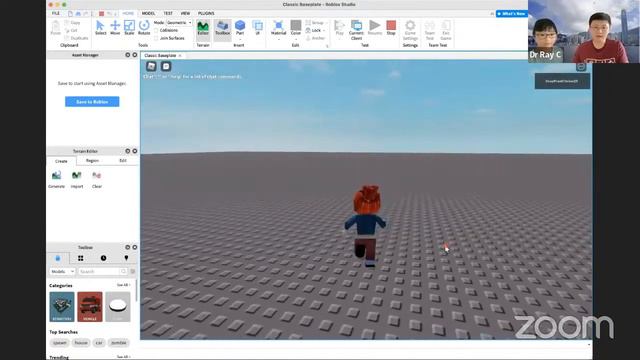This screenshot has height=360, width=640.
Task: Open the FILE menu
Action: coord(56,13)
